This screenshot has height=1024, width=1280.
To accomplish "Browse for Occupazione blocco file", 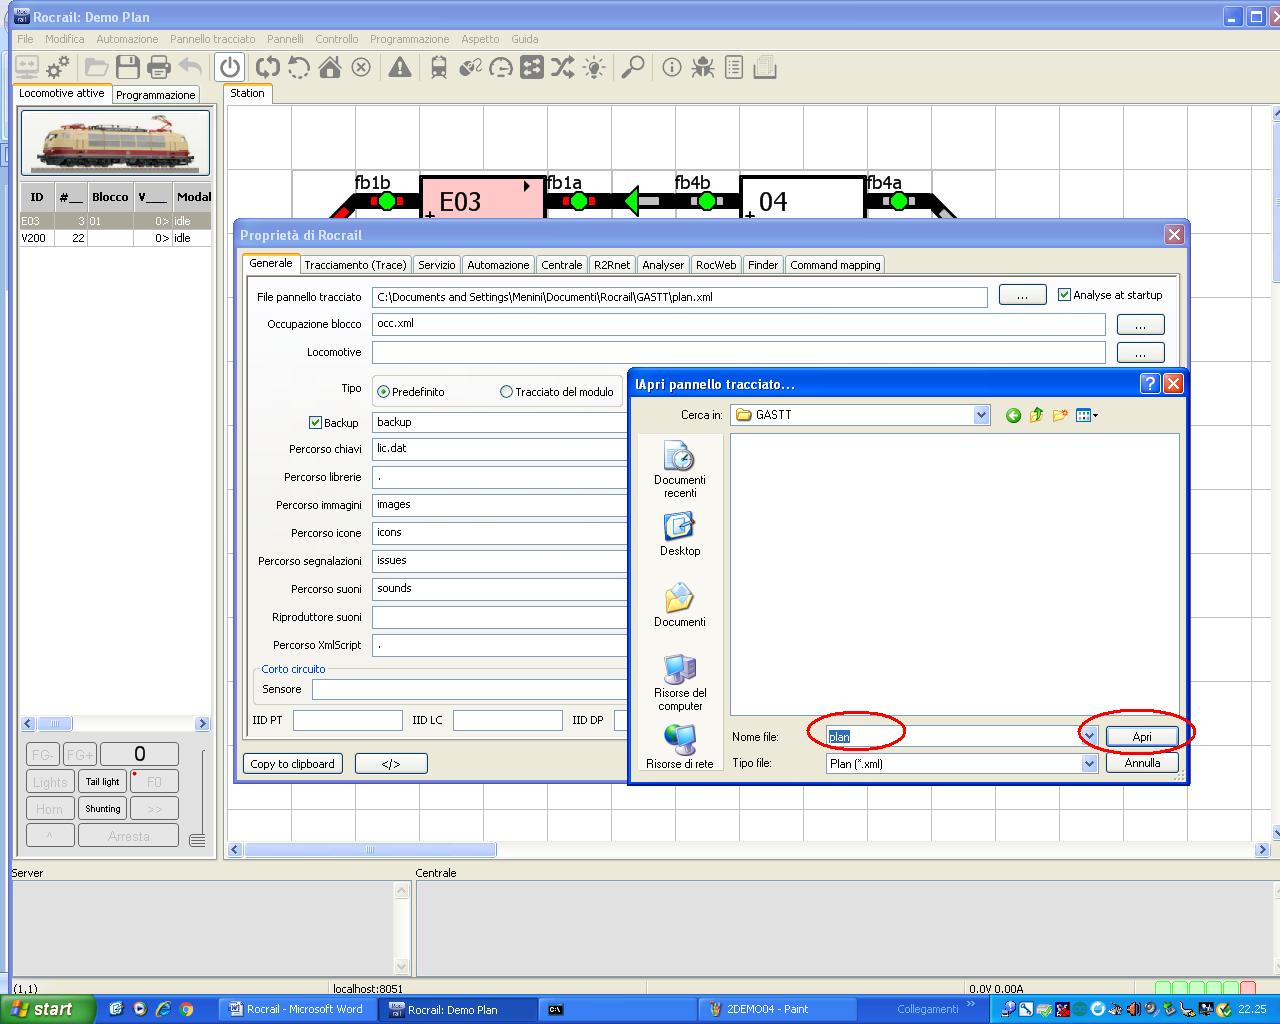I will [x=1140, y=325].
